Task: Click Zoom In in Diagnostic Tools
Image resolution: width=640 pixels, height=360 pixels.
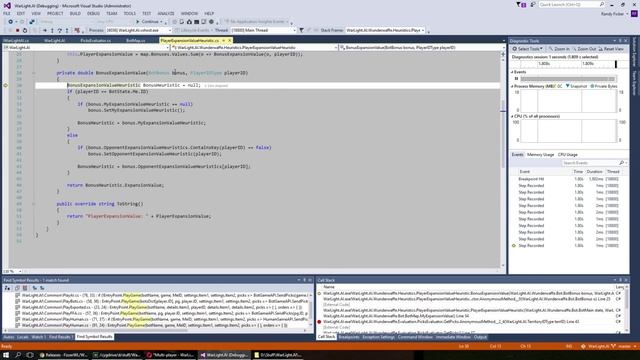Action: pos(559,49)
